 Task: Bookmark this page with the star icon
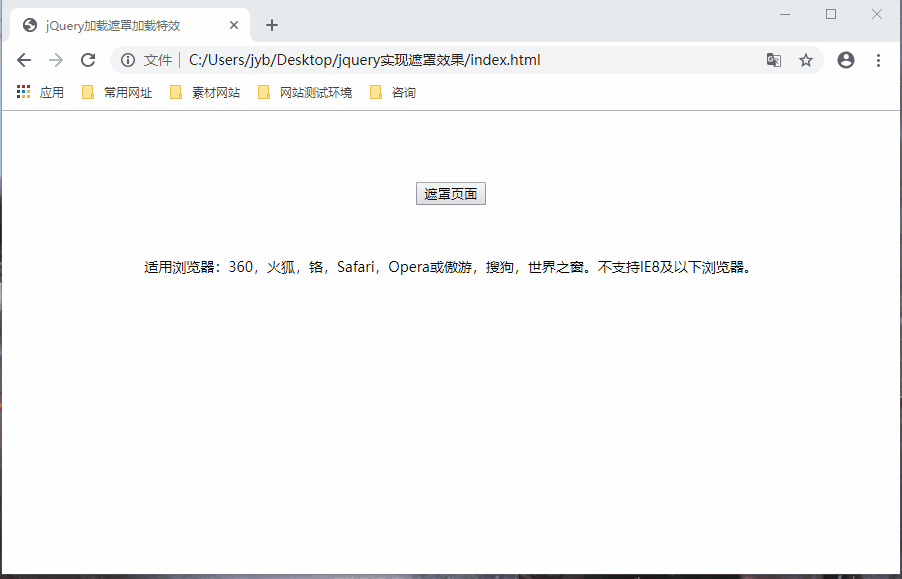[x=806, y=60]
